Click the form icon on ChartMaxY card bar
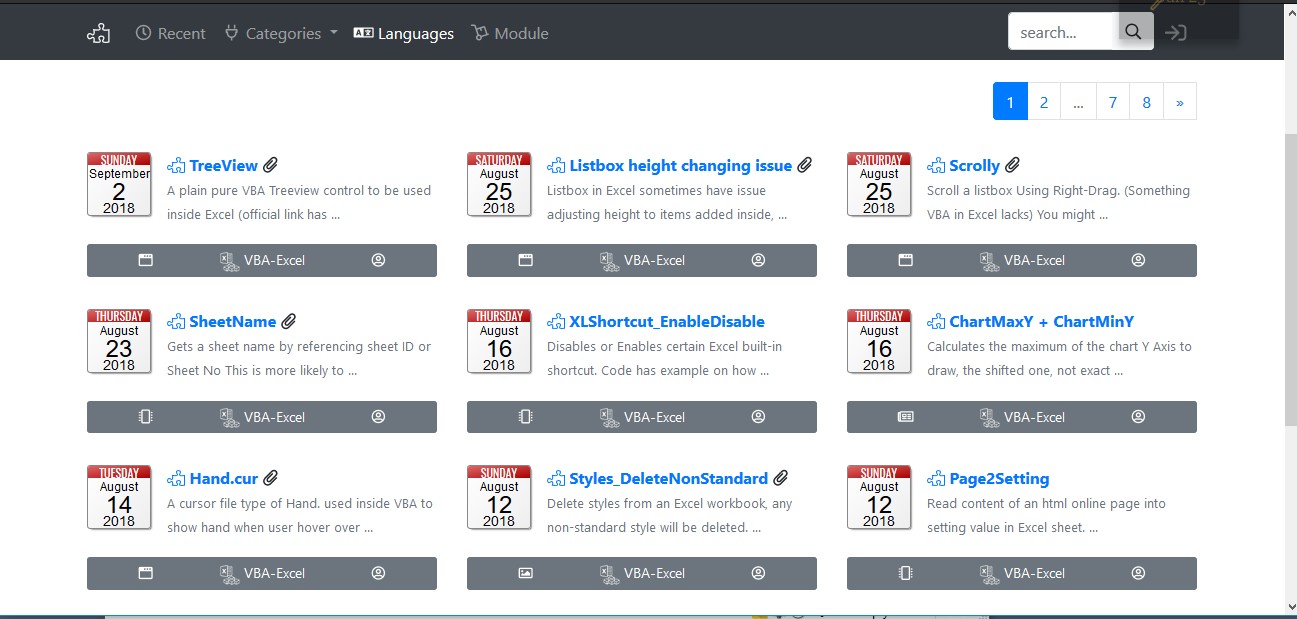The height and width of the screenshot is (619, 1297). coord(905,417)
